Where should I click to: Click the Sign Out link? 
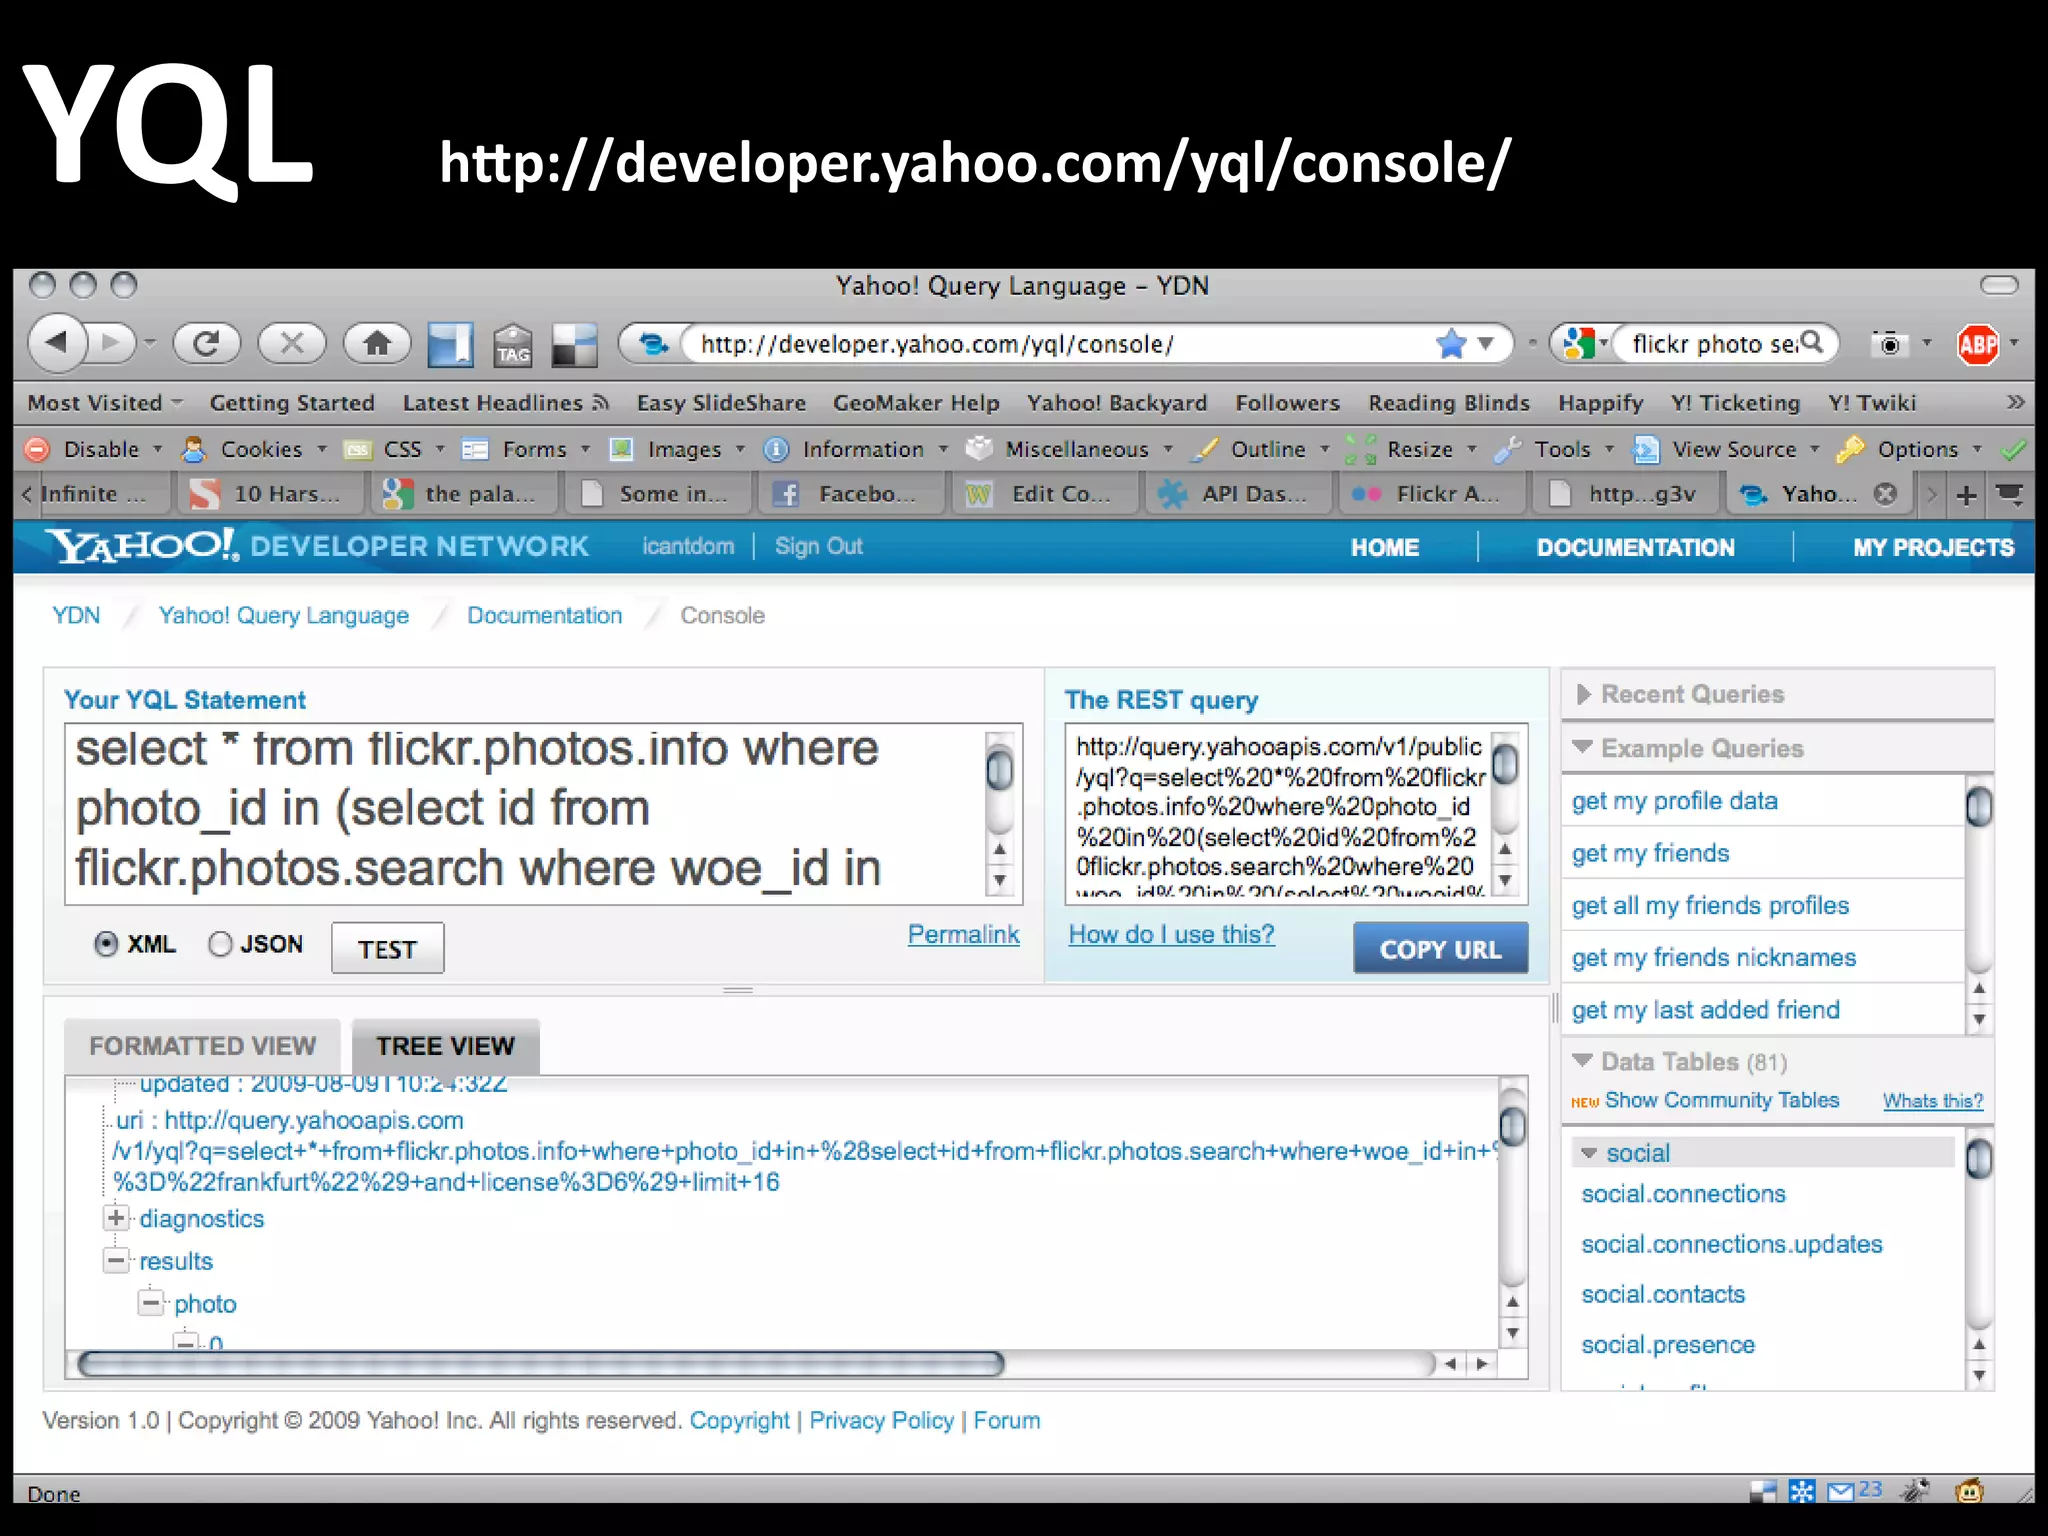pos(818,546)
